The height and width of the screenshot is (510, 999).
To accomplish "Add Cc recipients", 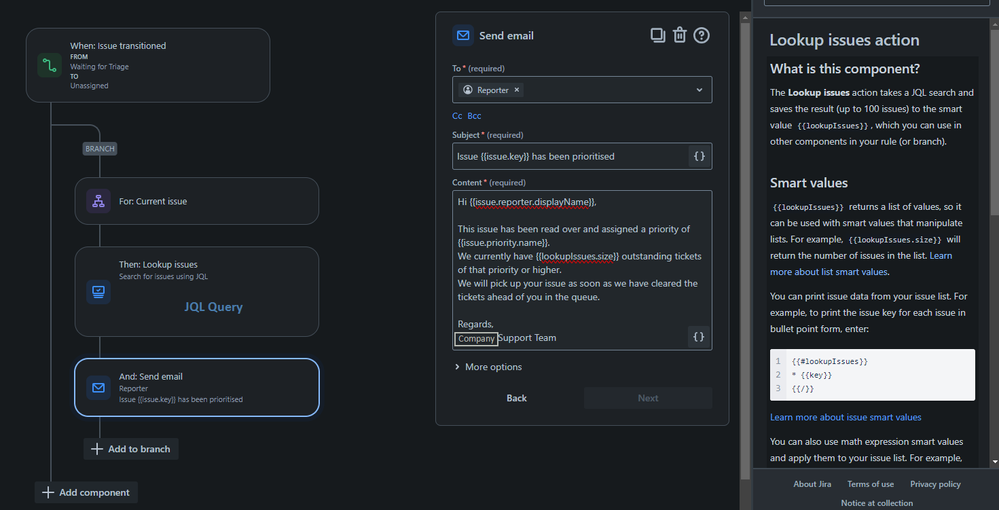I will pyautogui.click(x=457, y=116).
